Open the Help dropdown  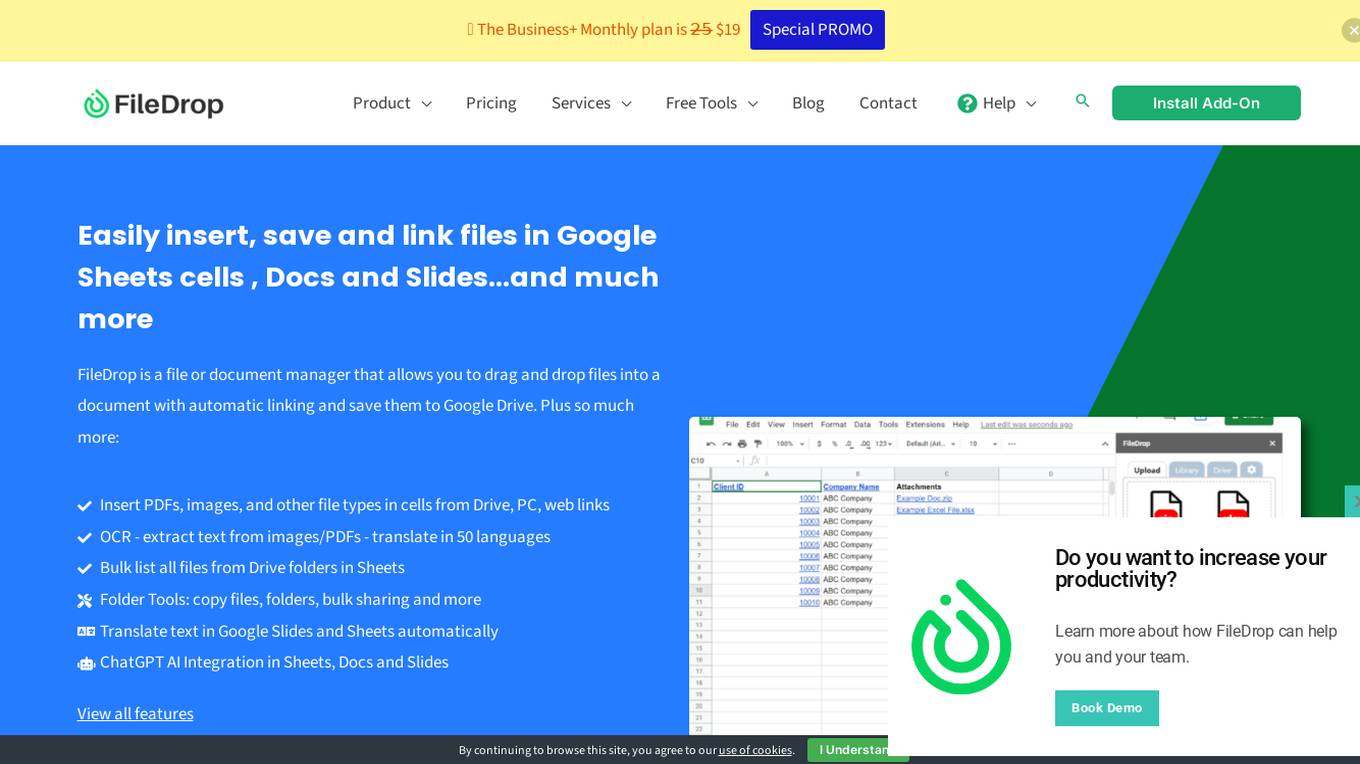[997, 103]
